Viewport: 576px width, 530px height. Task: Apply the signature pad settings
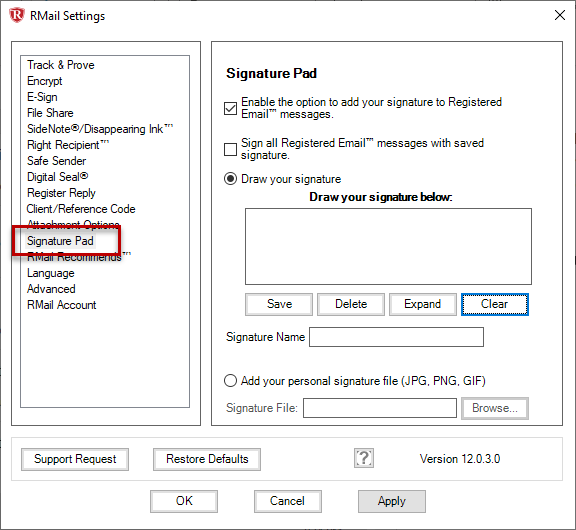[392, 501]
